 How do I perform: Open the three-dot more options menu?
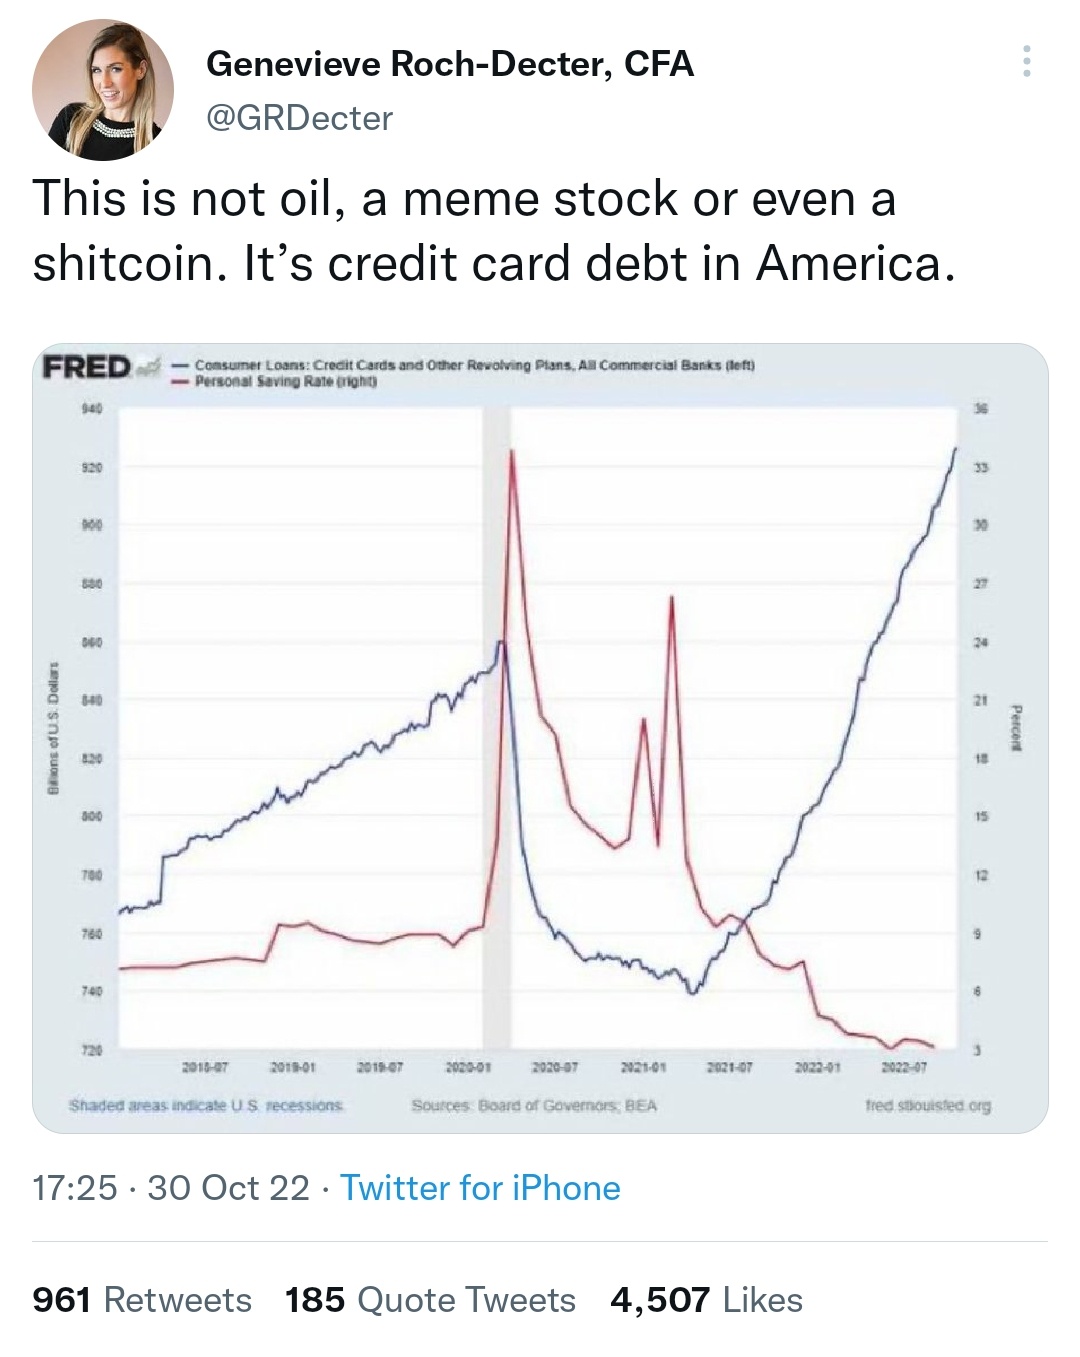1025,62
